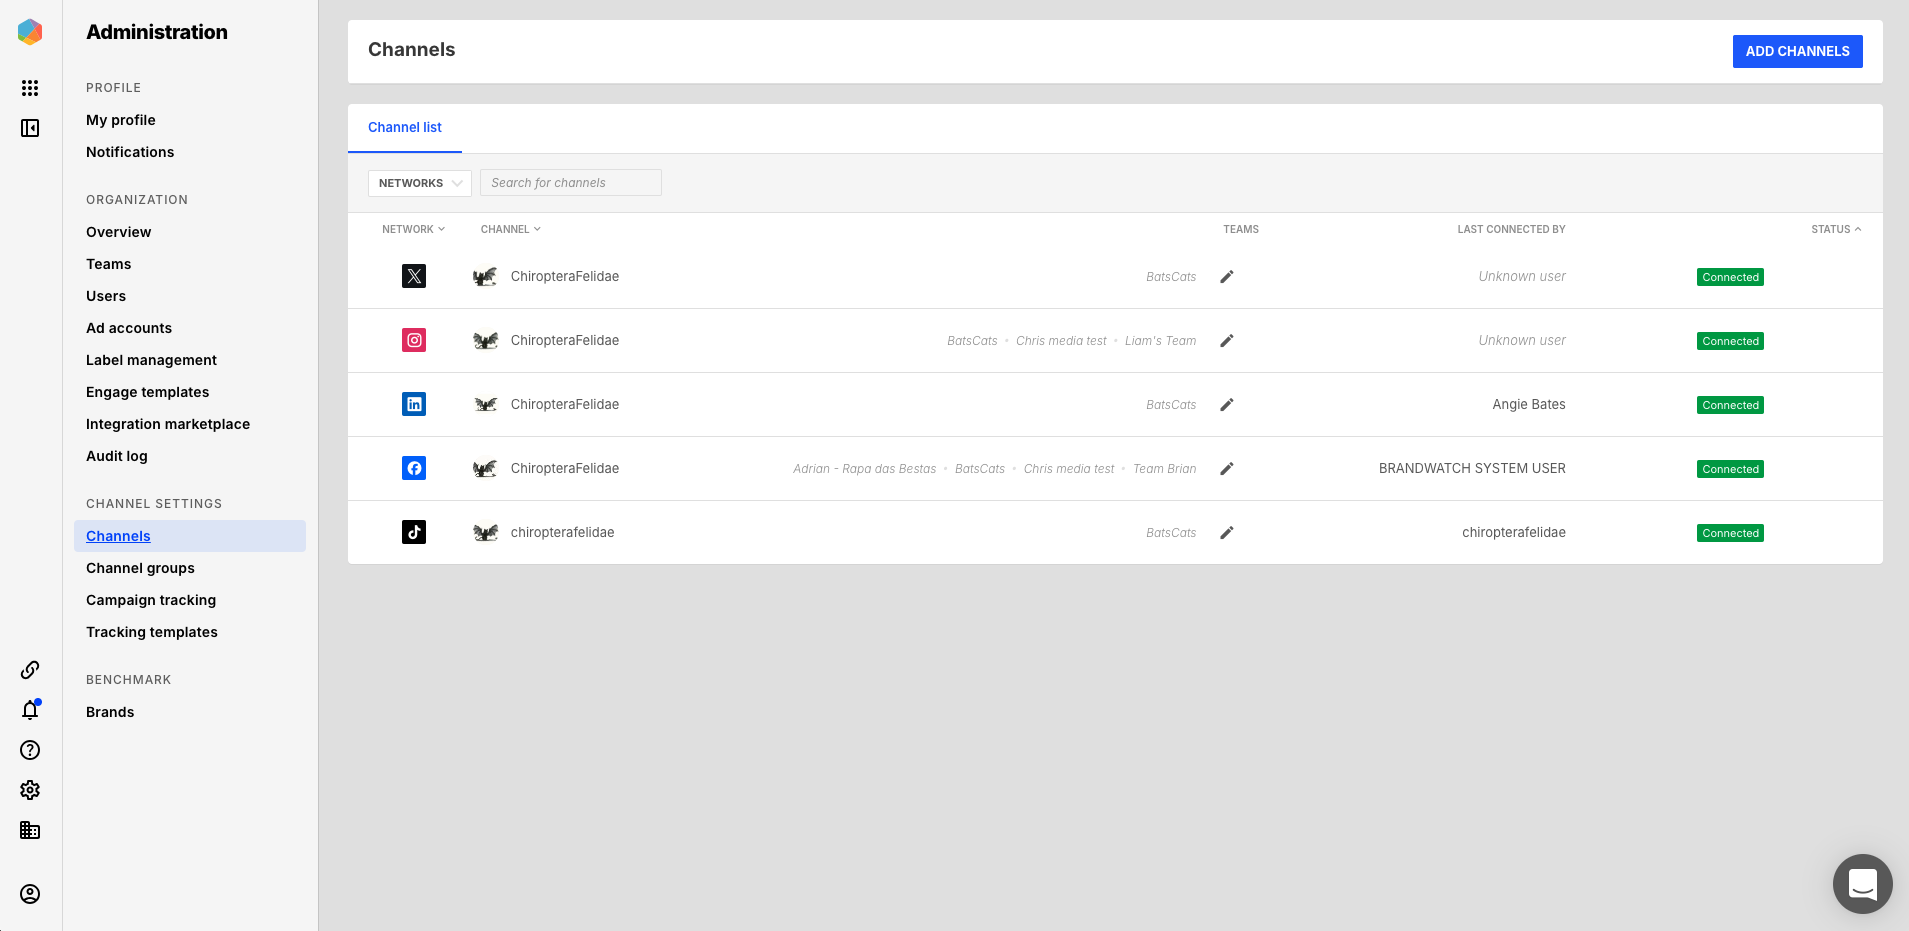This screenshot has width=1909, height=931.
Task: Click Connected status in TikTok row
Action: [1730, 533]
